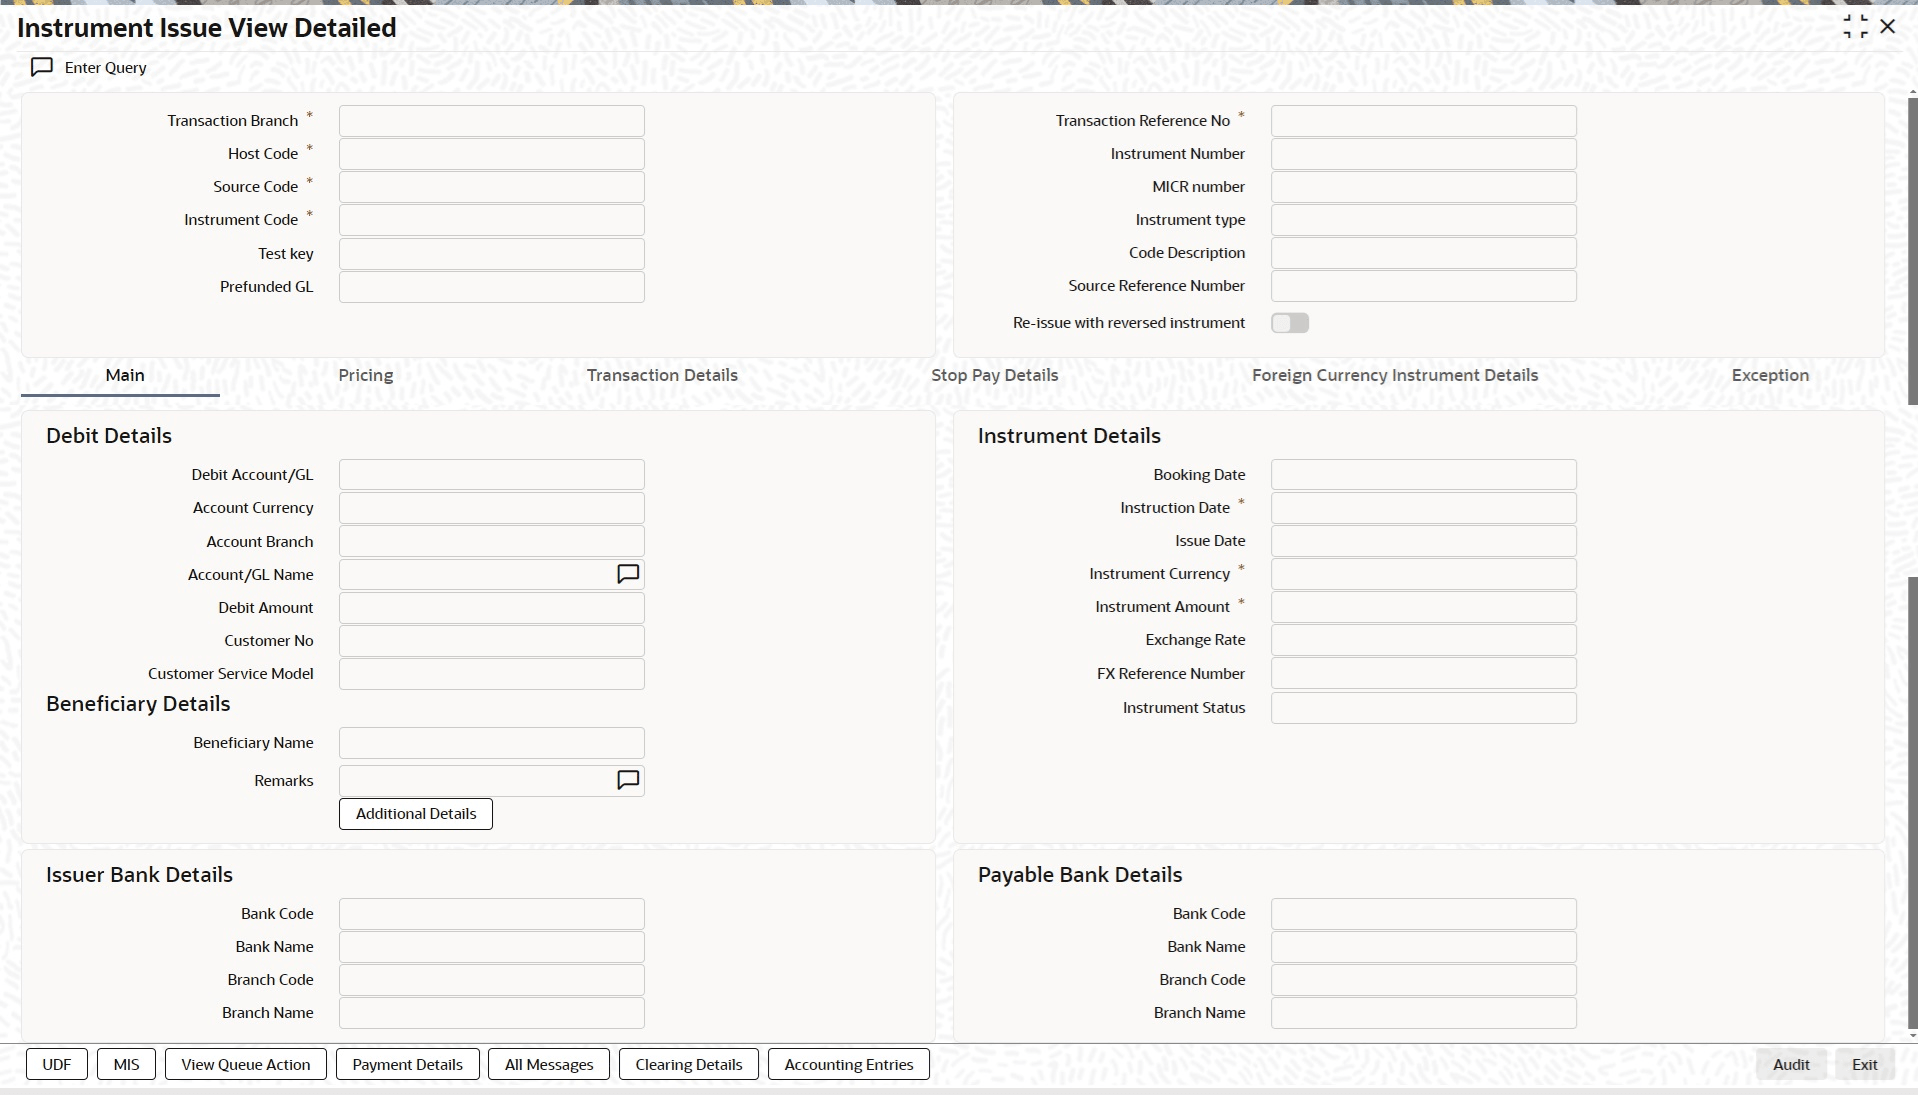Close the Instrument Issue View screen

click(x=1888, y=27)
